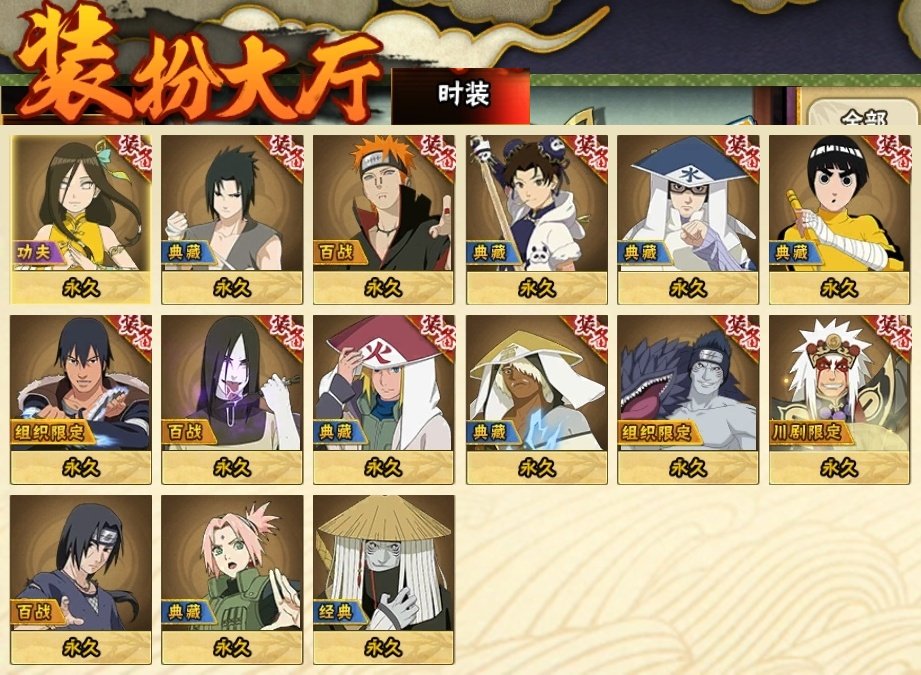The image size is (921, 675).
Task: Open the Mizukage-hat 典藏 costume
Action: pos(688,219)
